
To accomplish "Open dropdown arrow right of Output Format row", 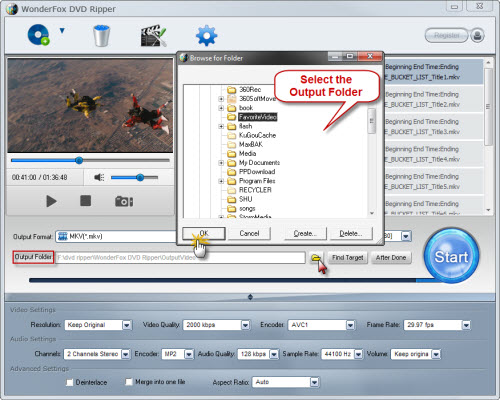I will click(406, 236).
